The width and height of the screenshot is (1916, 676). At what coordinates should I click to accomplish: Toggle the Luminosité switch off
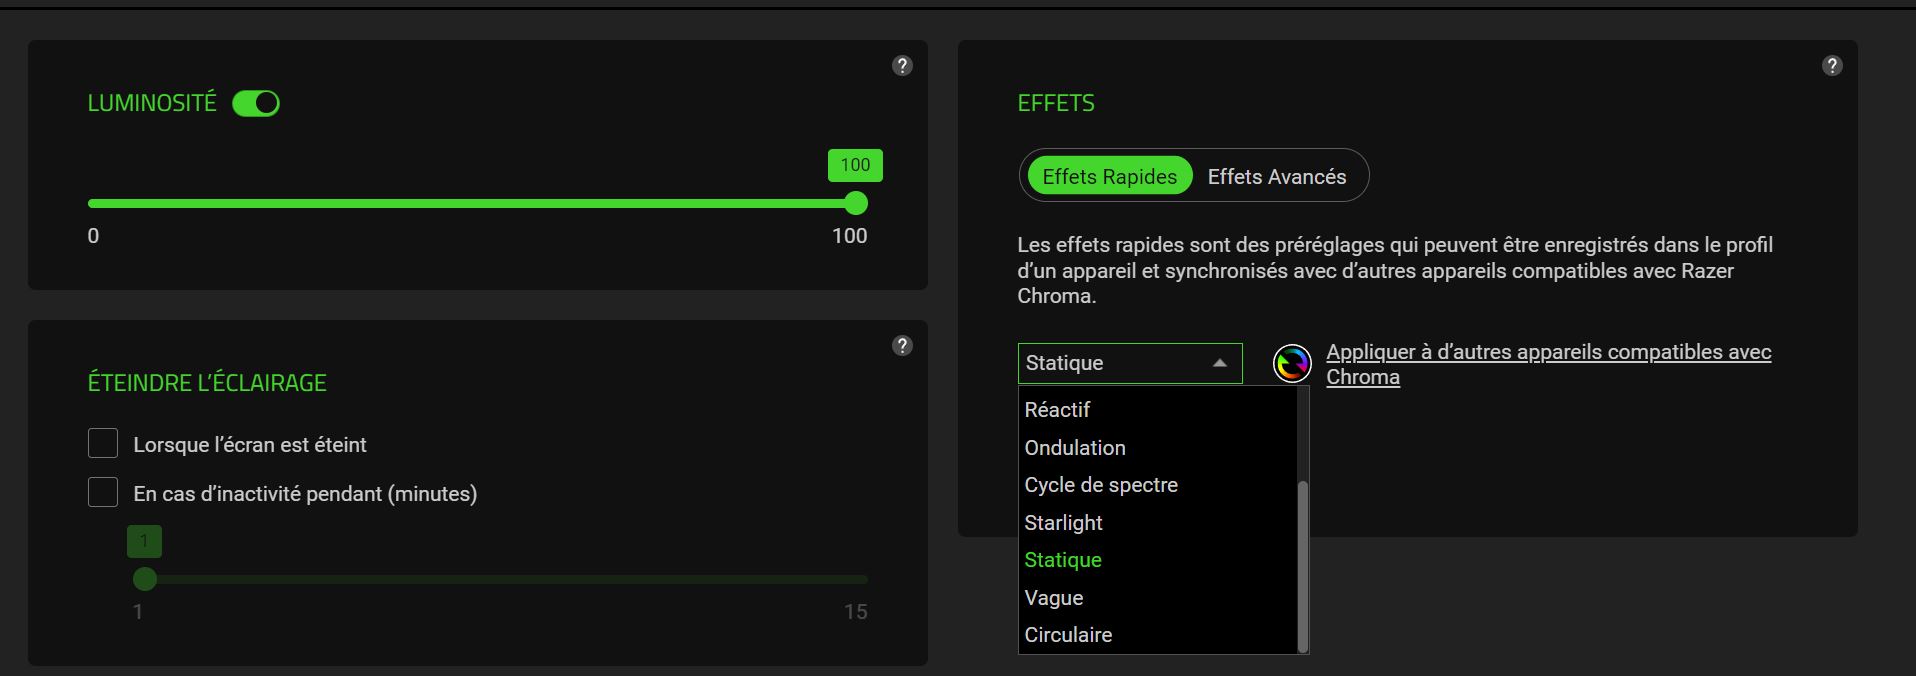pyautogui.click(x=256, y=103)
